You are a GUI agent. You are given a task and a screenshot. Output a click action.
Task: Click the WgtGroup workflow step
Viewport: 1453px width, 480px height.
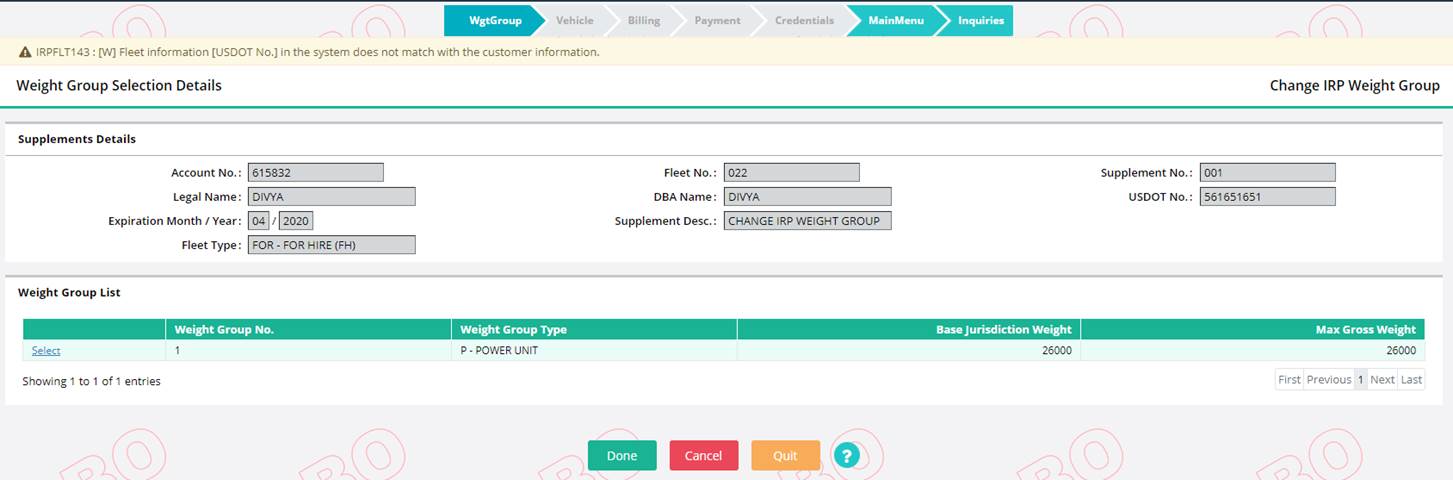[494, 21]
